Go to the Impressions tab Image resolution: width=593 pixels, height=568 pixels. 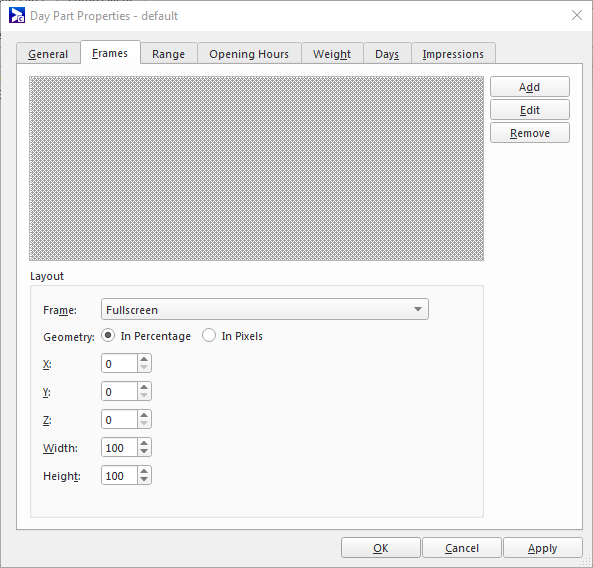pyautogui.click(x=453, y=54)
